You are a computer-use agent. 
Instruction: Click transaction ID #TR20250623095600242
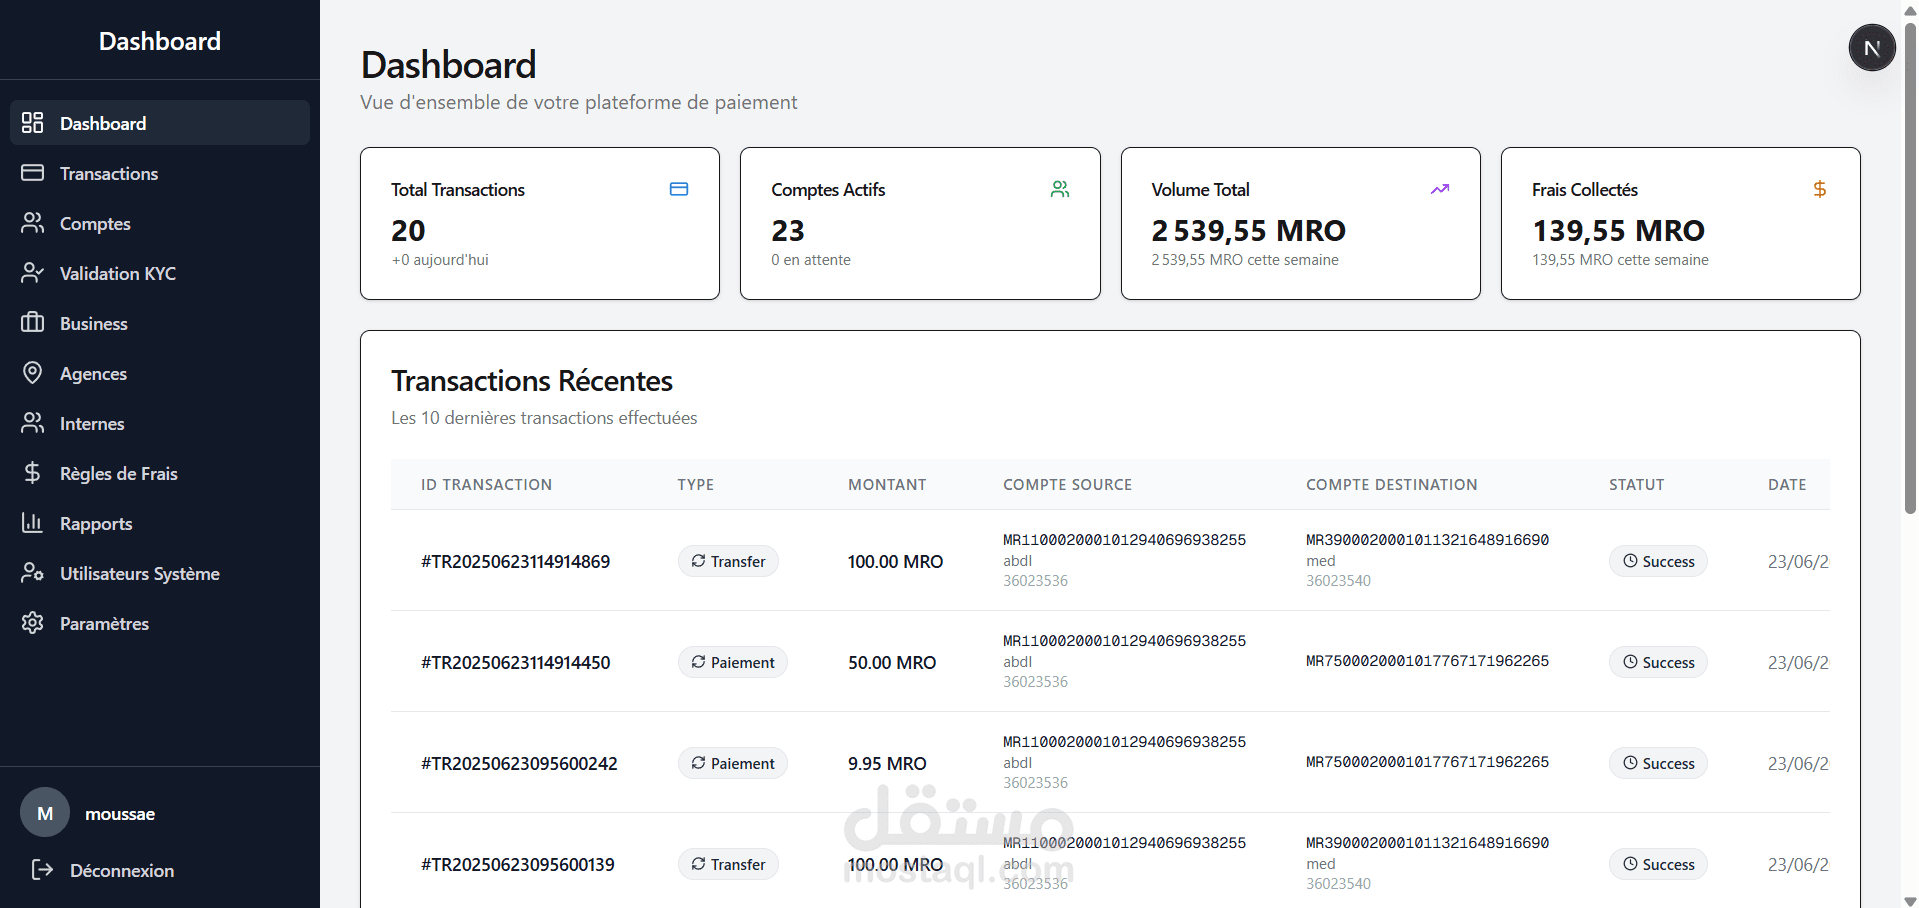point(519,763)
